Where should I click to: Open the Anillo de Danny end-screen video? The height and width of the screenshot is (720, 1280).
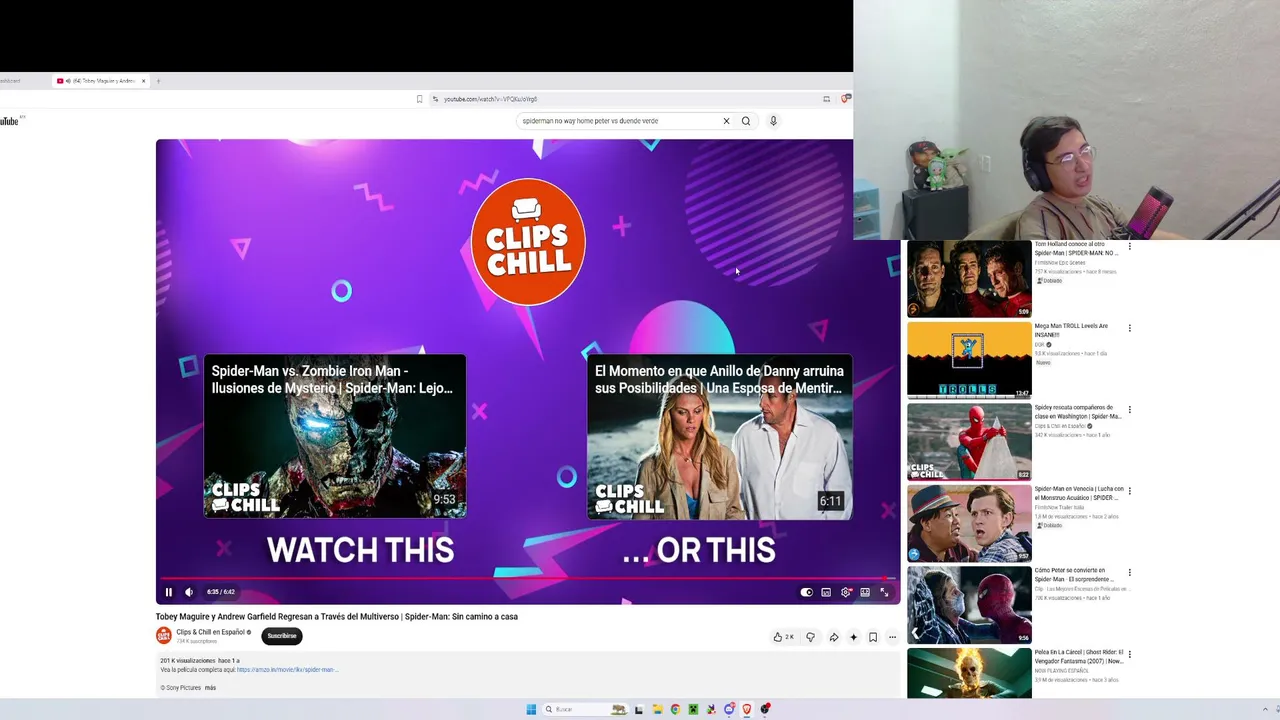[x=719, y=437]
